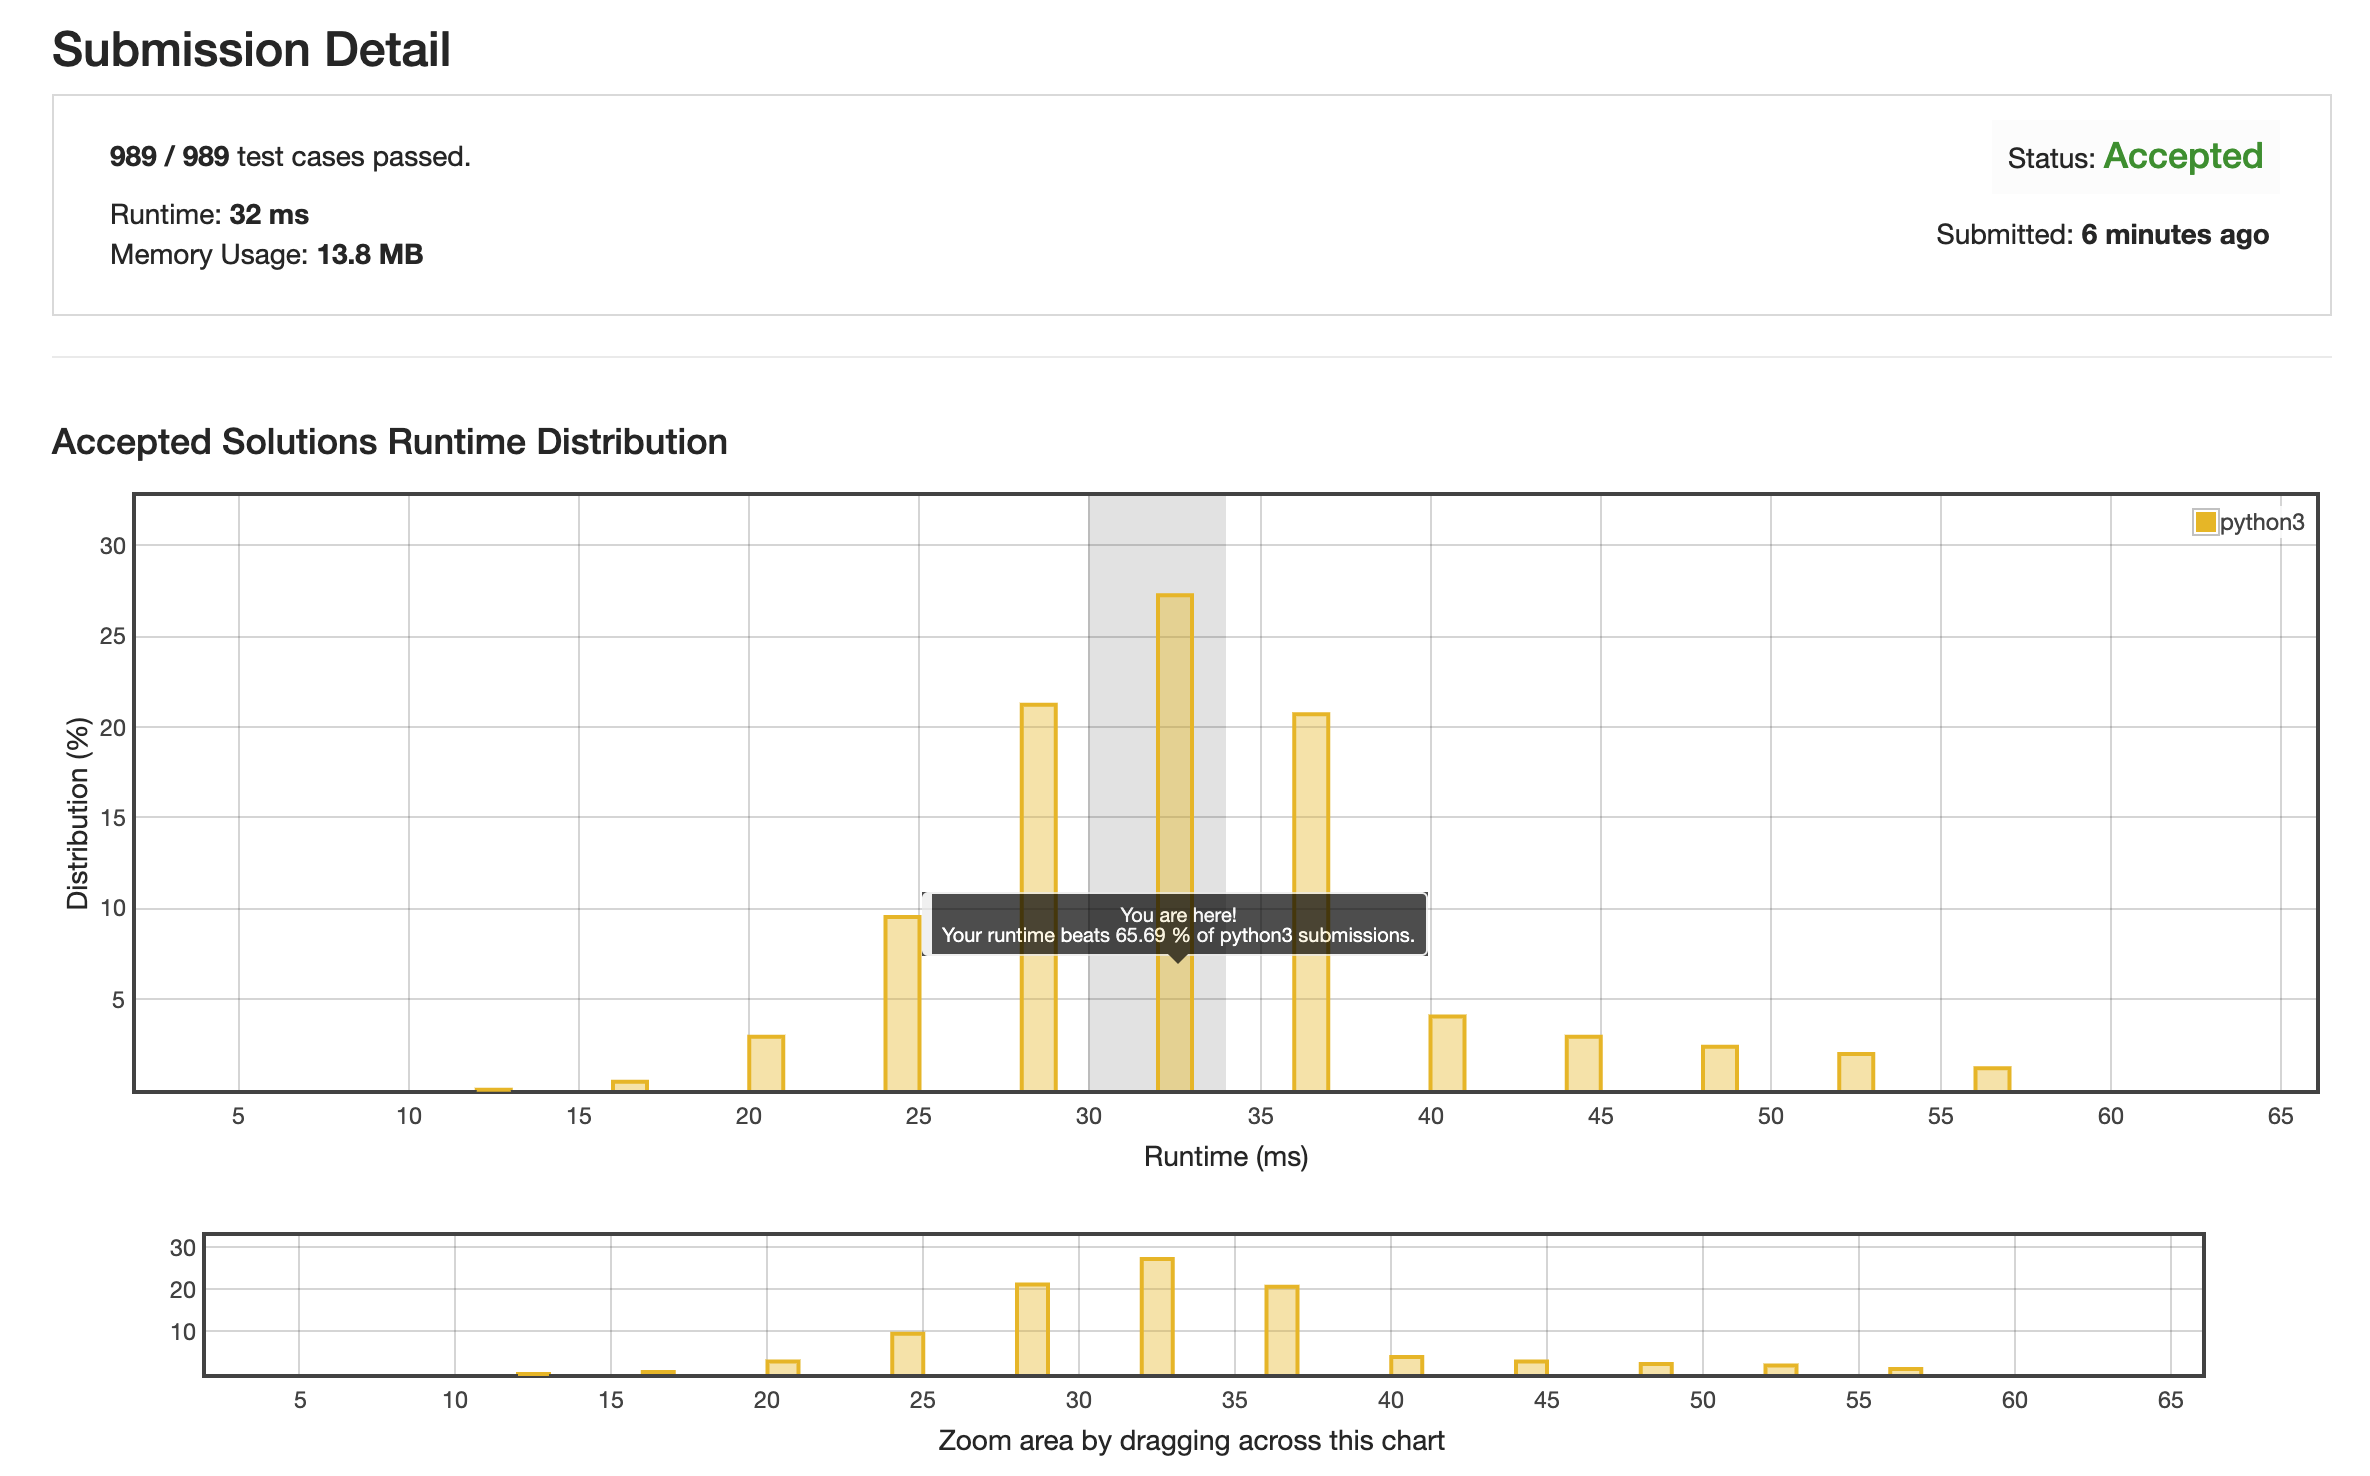Click the 56 ms runtime bar
2370x1476 pixels.
[x=1992, y=1079]
